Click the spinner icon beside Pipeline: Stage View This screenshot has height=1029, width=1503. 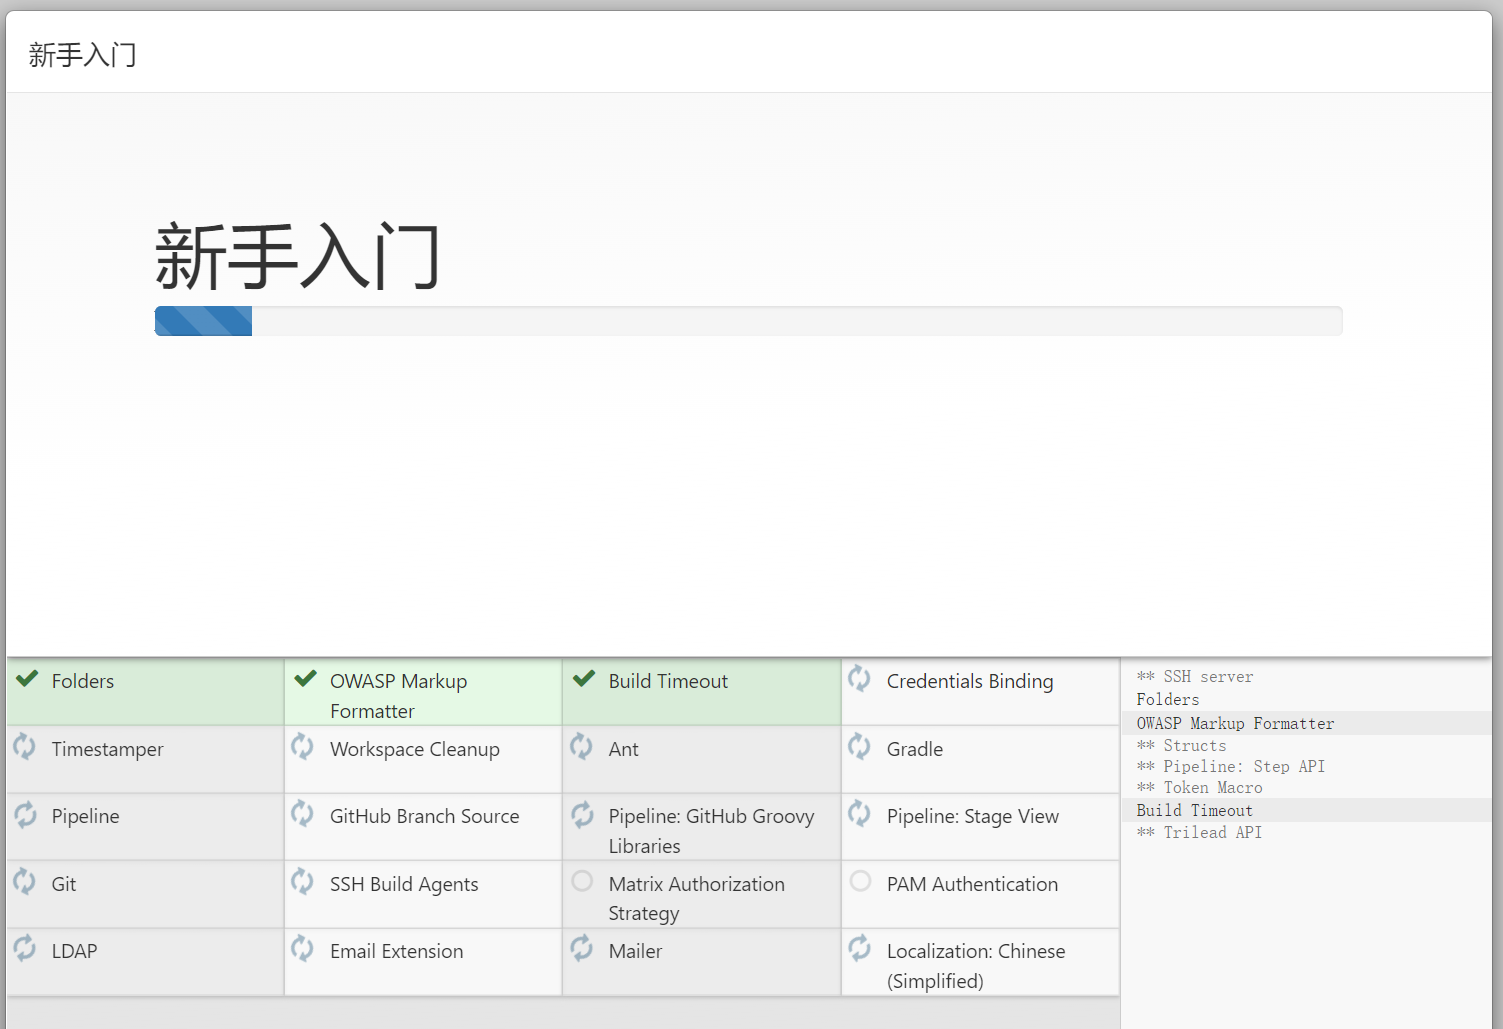pos(859,814)
